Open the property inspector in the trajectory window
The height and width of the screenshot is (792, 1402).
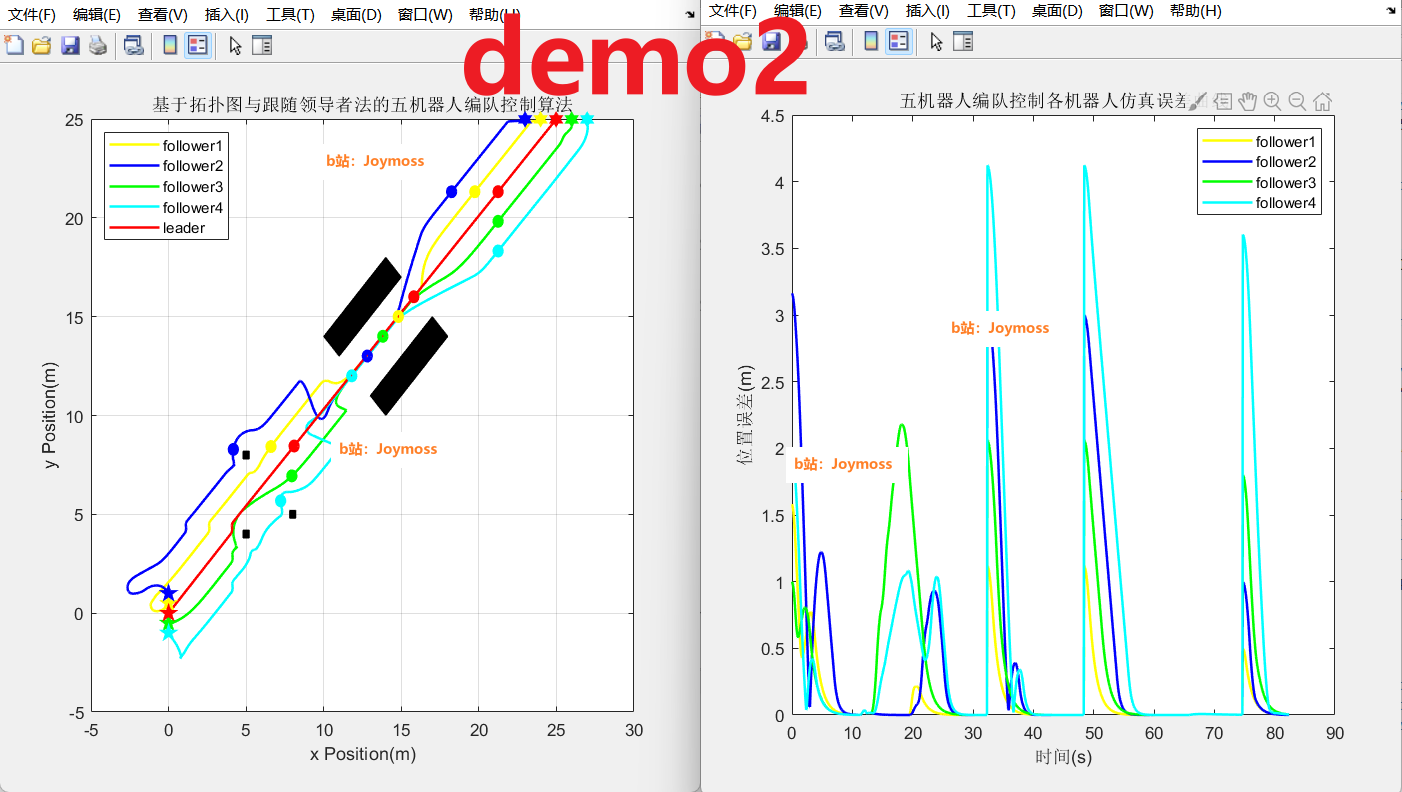pyautogui.click(x=262, y=45)
